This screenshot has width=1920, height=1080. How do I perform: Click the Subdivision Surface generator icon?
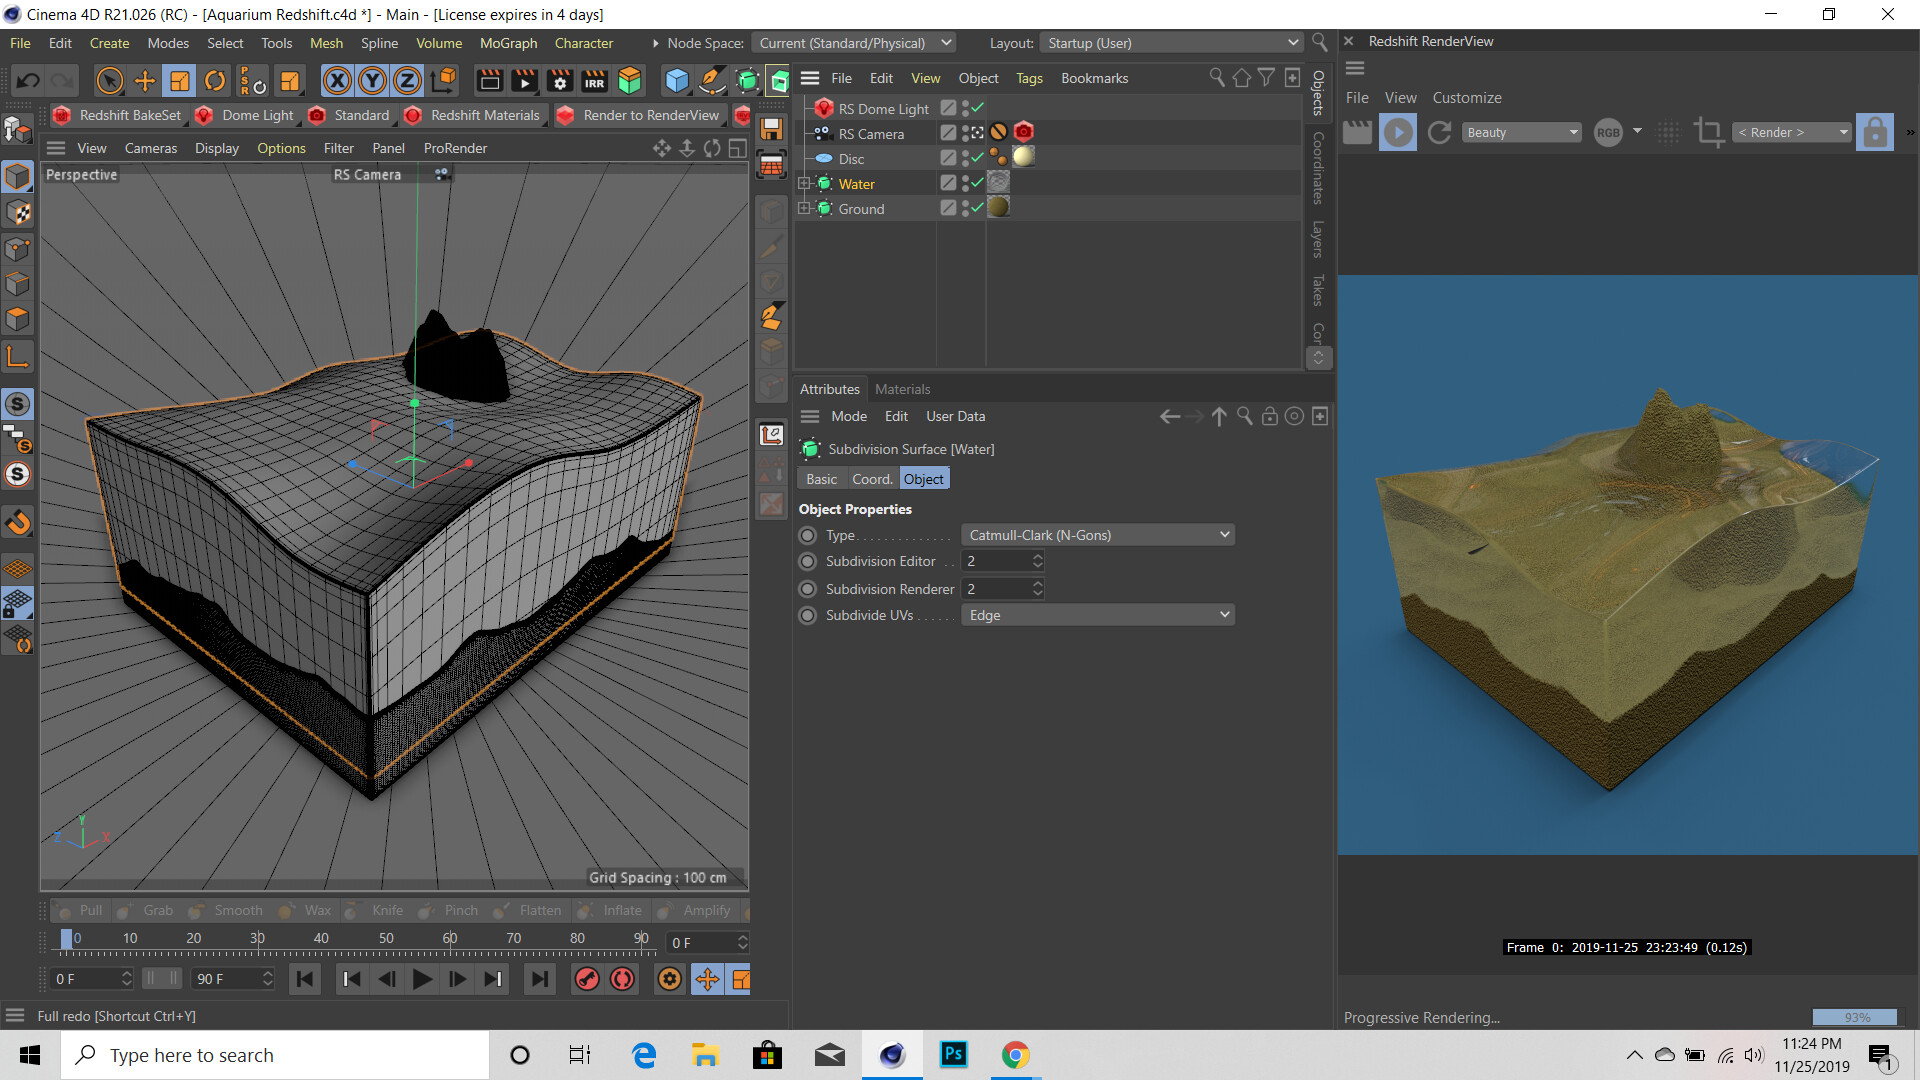[x=747, y=80]
